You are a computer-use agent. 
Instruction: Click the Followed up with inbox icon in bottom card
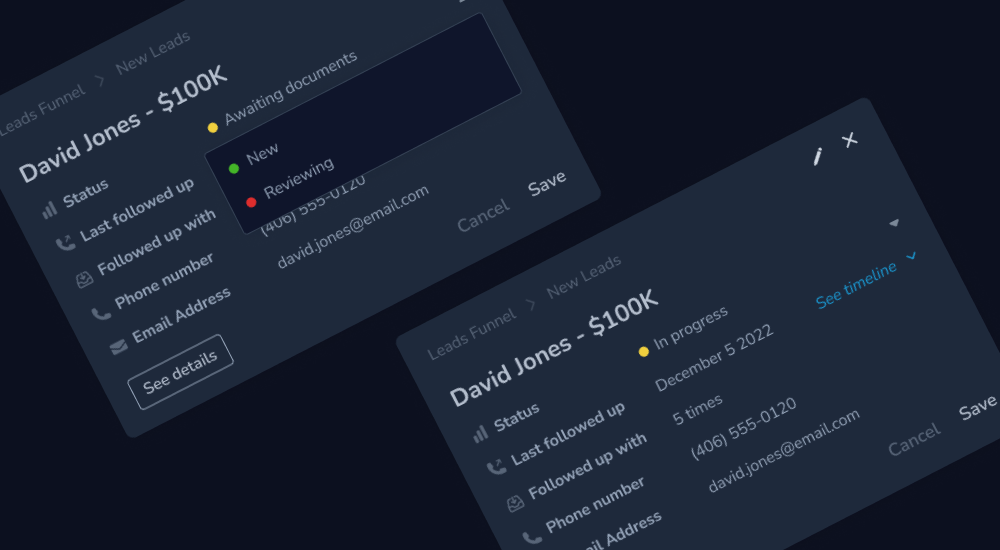point(515,504)
